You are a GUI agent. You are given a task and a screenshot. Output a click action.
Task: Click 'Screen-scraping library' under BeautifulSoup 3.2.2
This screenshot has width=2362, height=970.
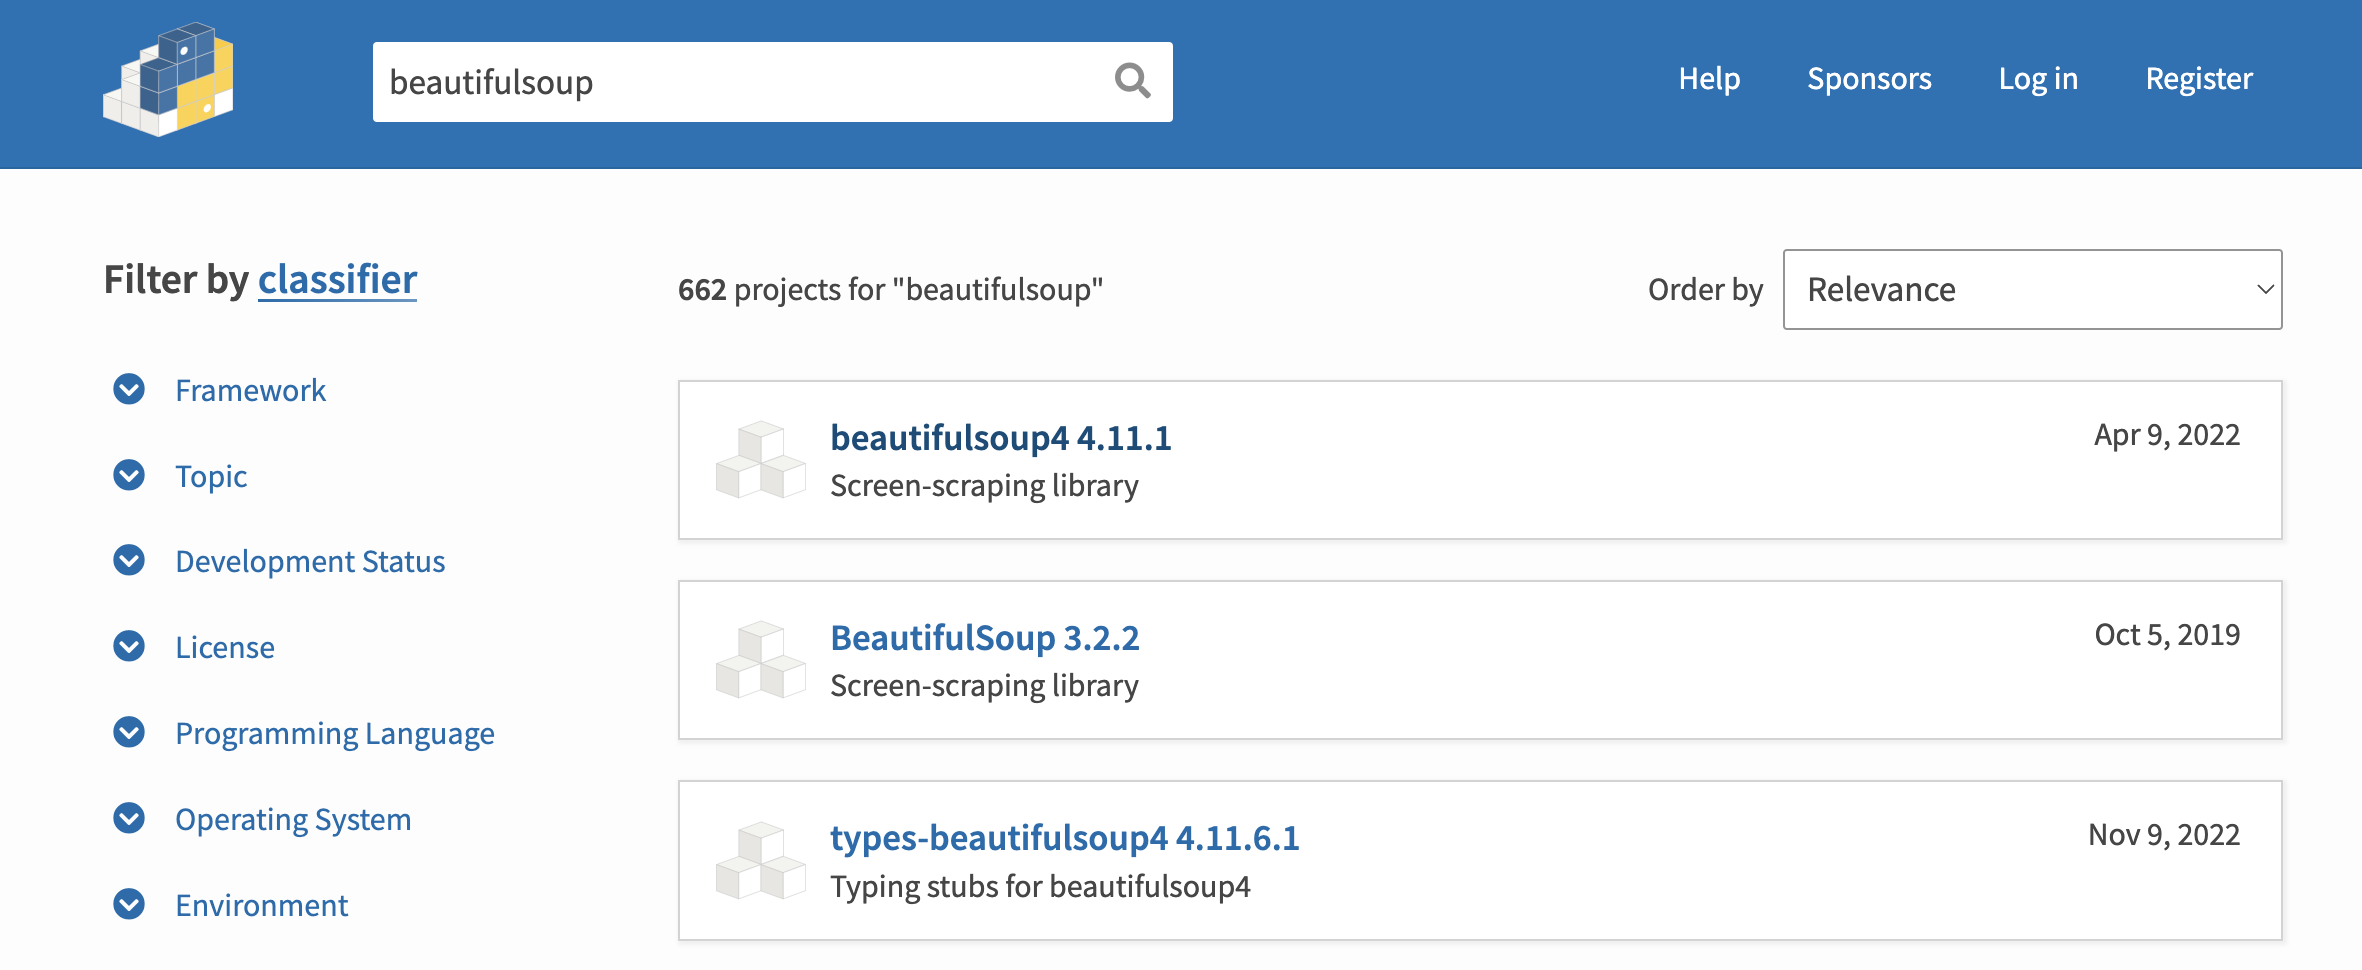984,686
